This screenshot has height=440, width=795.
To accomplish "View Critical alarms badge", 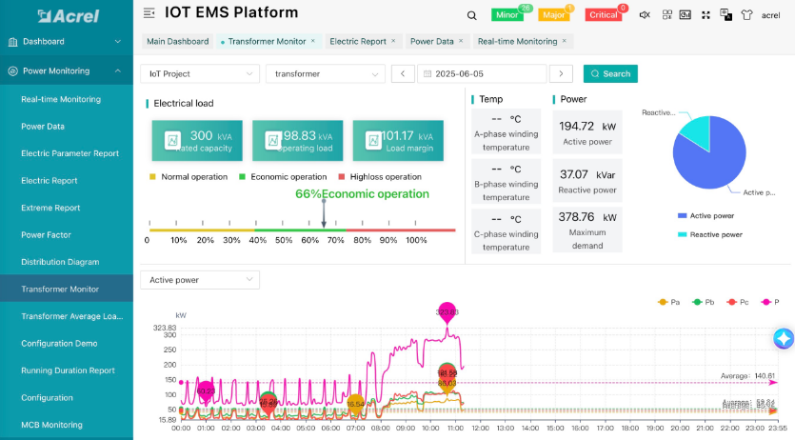I will pos(603,15).
